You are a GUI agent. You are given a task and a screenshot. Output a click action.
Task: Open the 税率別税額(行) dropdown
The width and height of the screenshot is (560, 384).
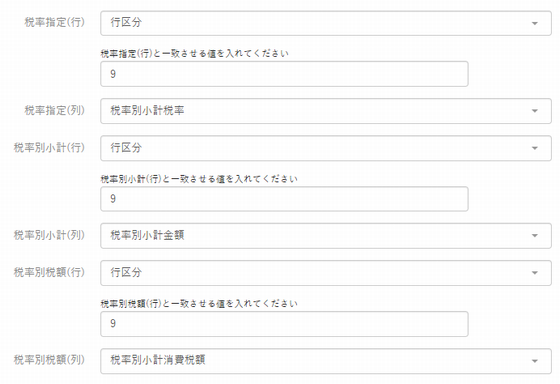pyautogui.click(x=326, y=273)
